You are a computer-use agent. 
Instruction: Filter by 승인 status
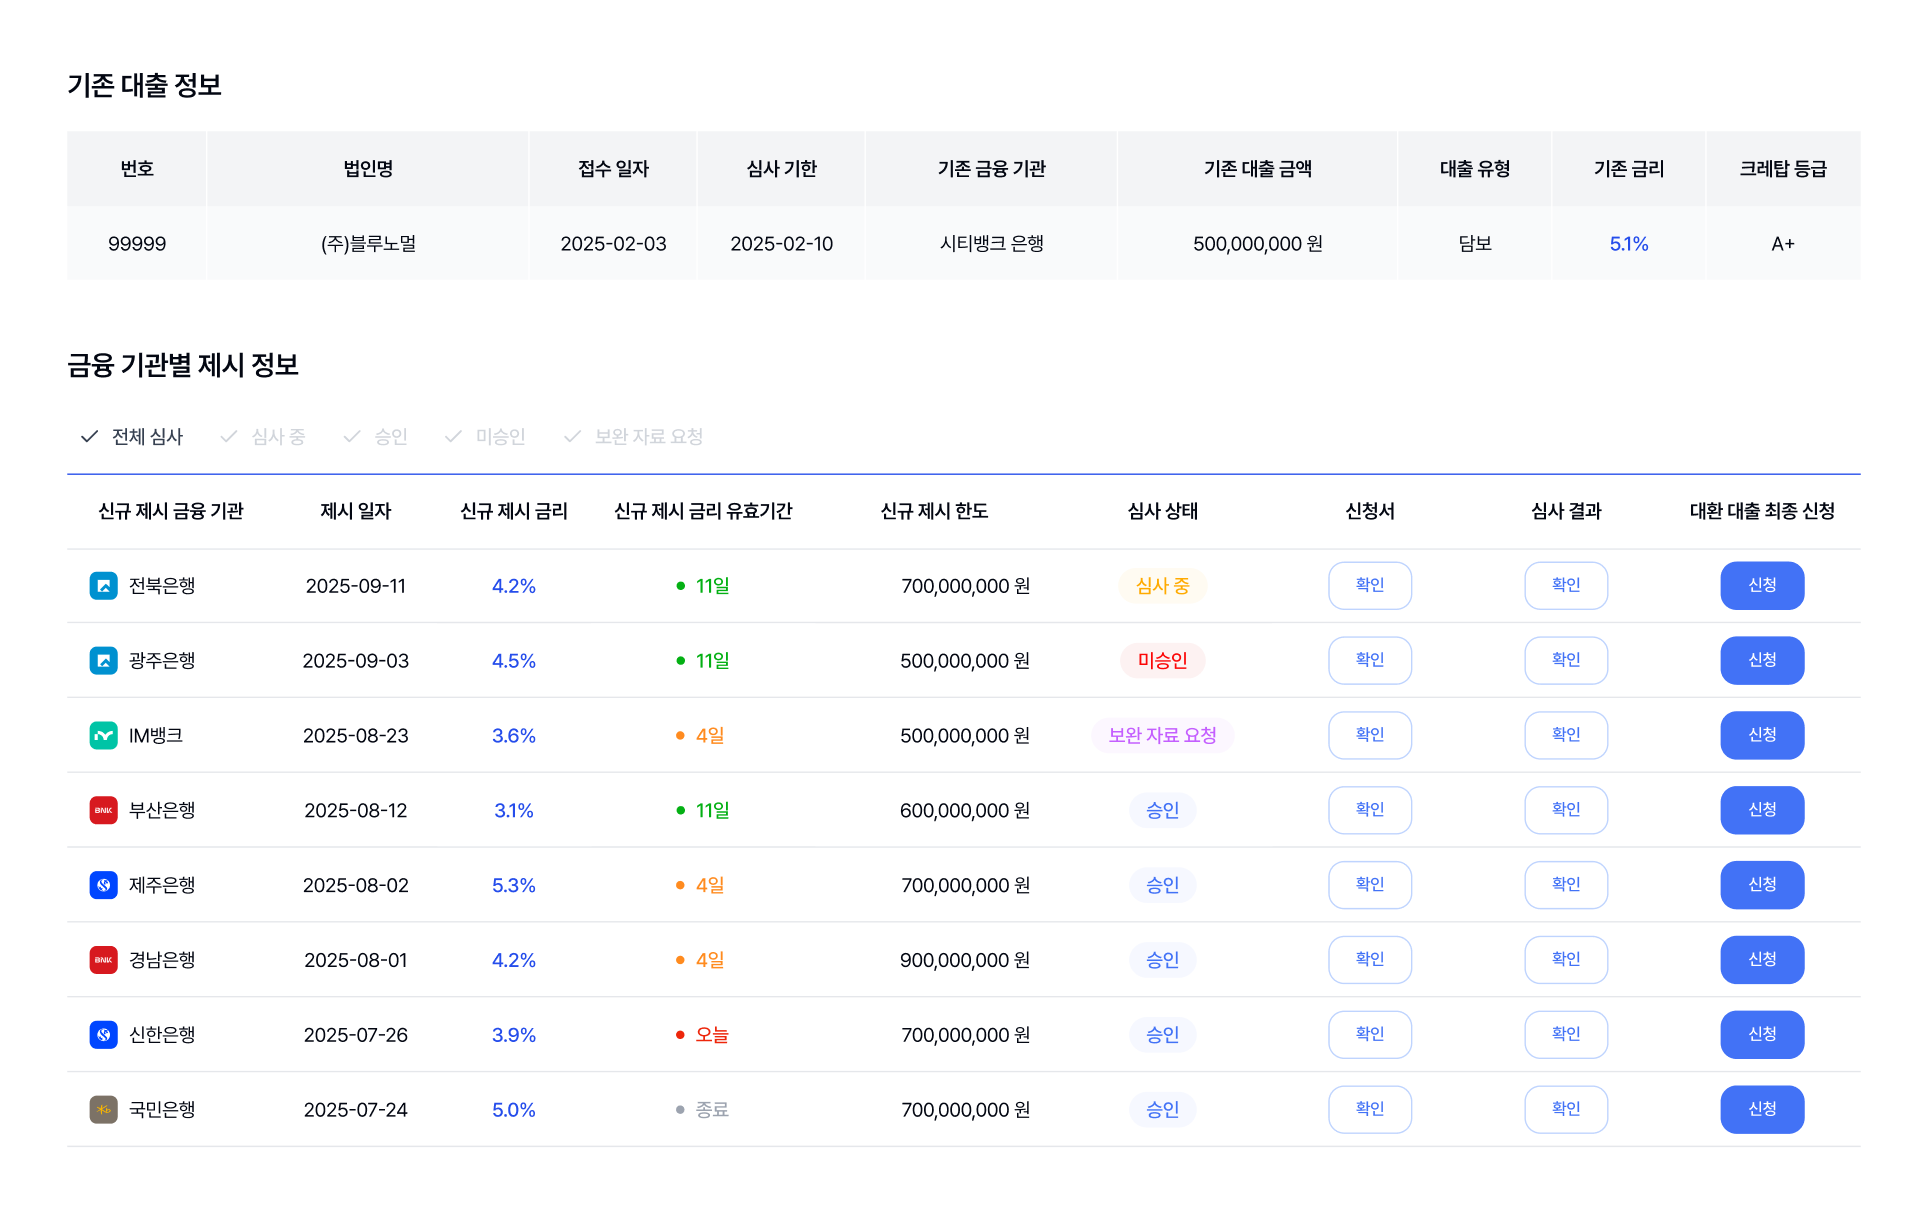pyautogui.click(x=375, y=437)
